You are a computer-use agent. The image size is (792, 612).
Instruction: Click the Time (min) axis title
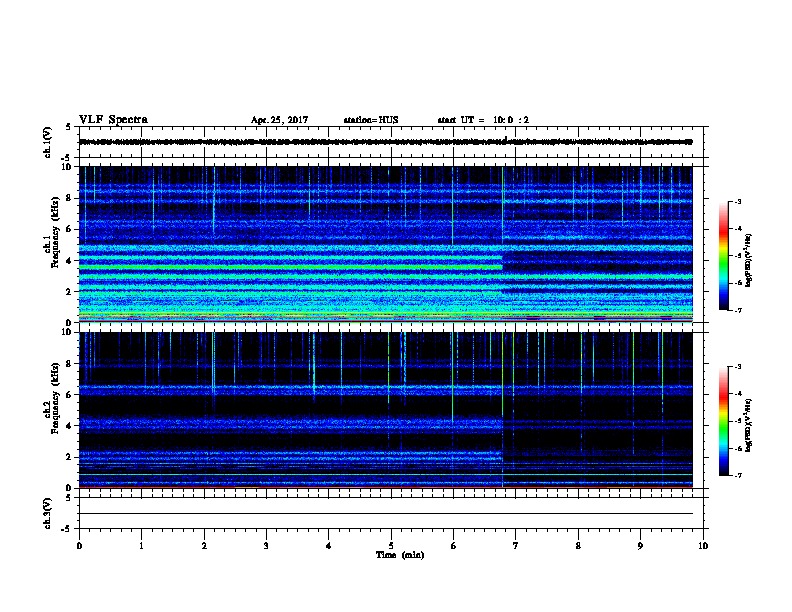point(400,555)
